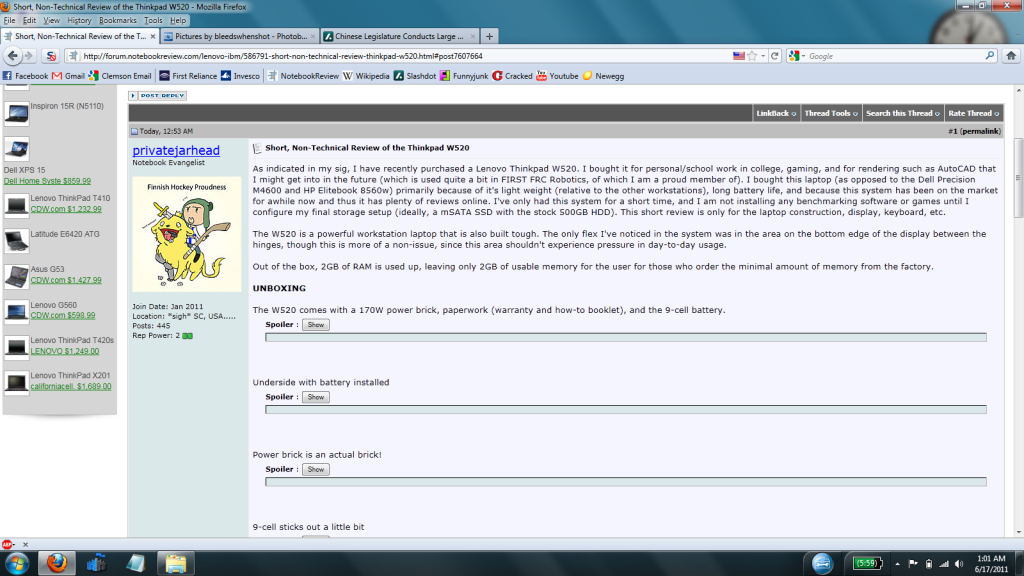Click the Post Reply button
The height and width of the screenshot is (576, 1024).
click(158, 95)
